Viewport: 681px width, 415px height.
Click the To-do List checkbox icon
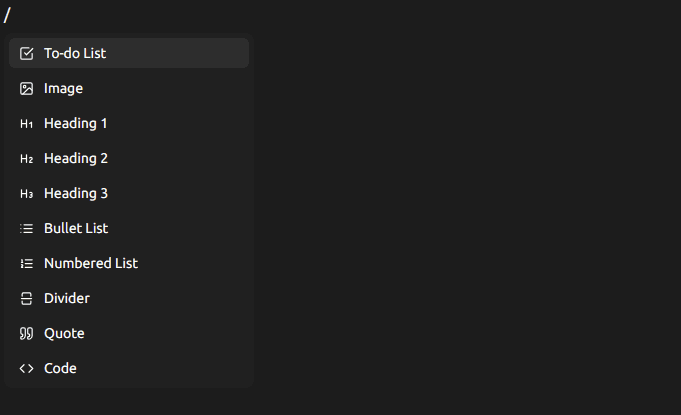point(27,53)
